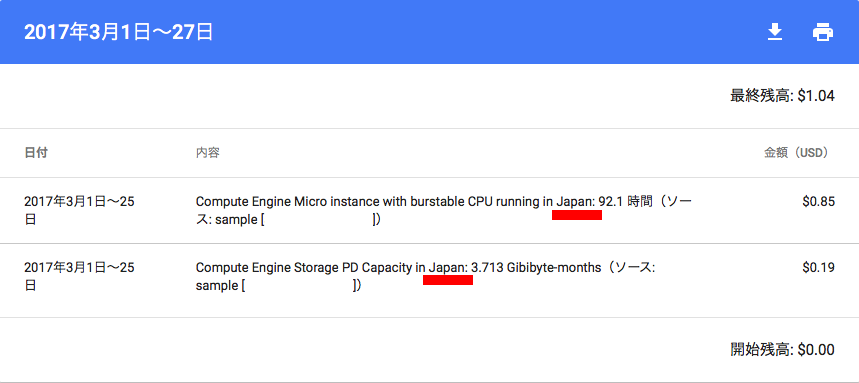The height and width of the screenshot is (383, 859).
Task: Download the billing statement
Action: 774,33
